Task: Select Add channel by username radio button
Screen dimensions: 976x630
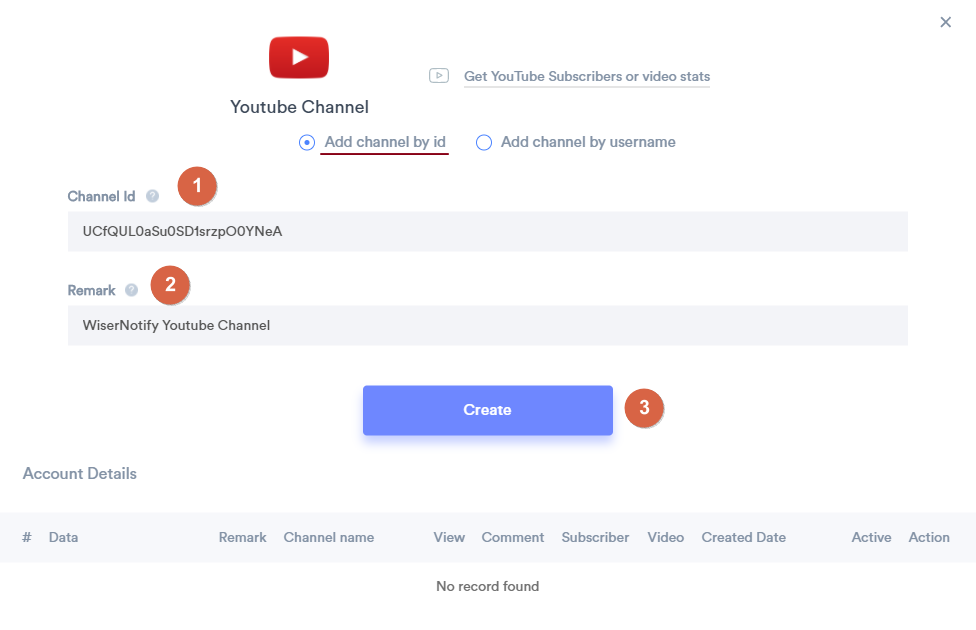Action: (x=484, y=143)
